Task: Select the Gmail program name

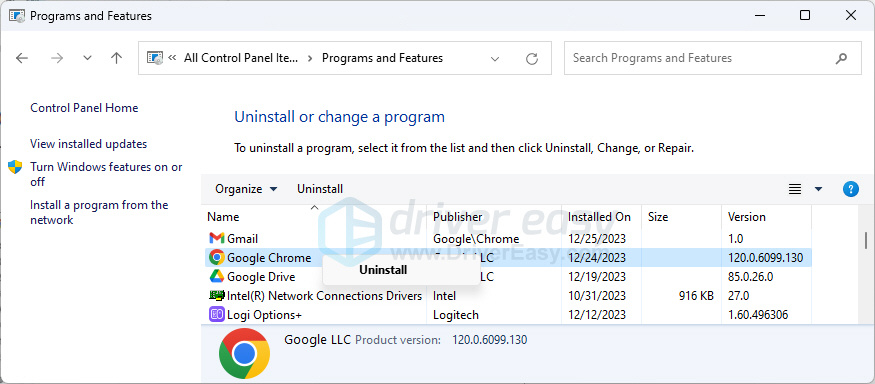Action: point(242,239)
